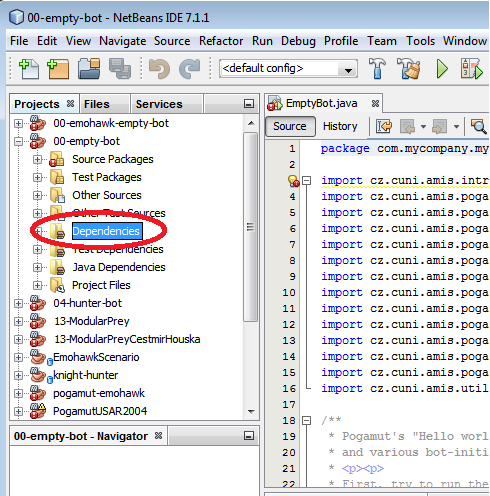Click the Projects tree scroll up arrow
490x496 pixels.
(251, 123)
